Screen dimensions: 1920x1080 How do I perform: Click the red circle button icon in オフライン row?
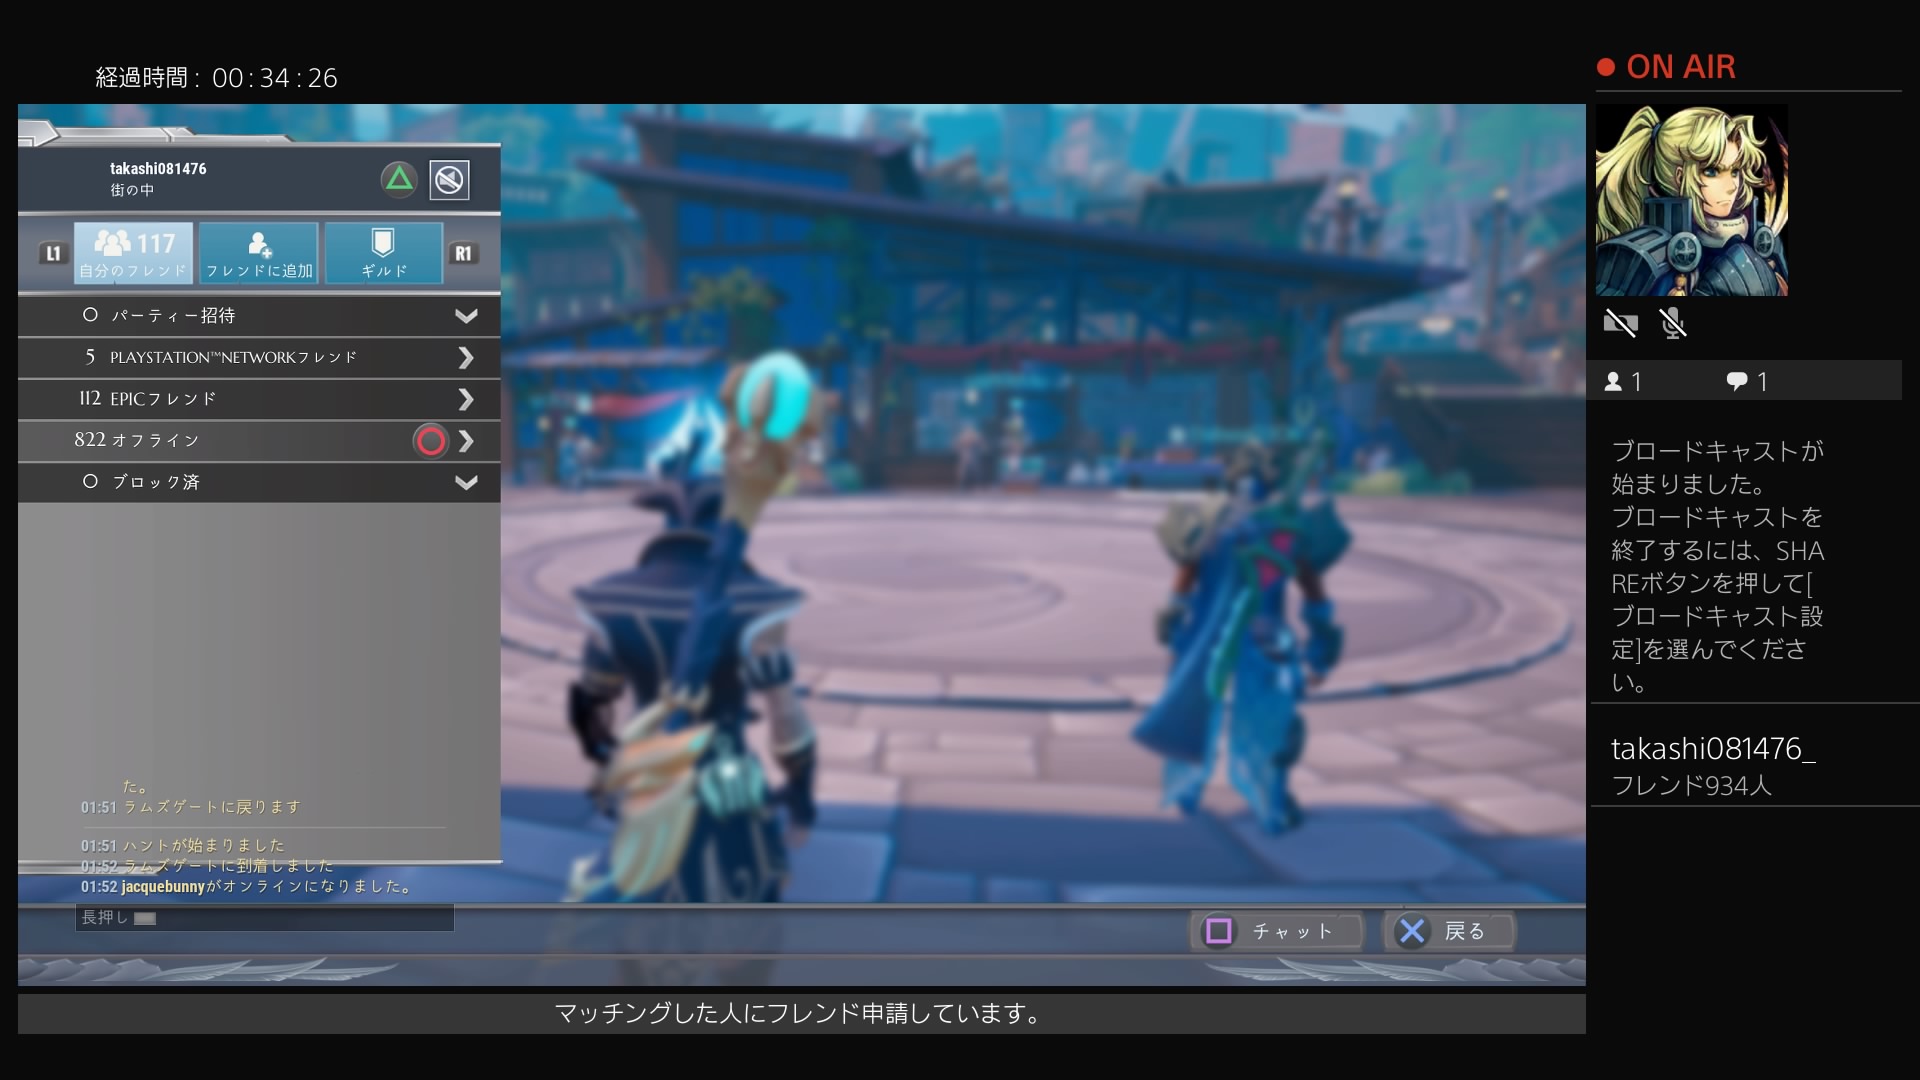(x=431, y=441)
